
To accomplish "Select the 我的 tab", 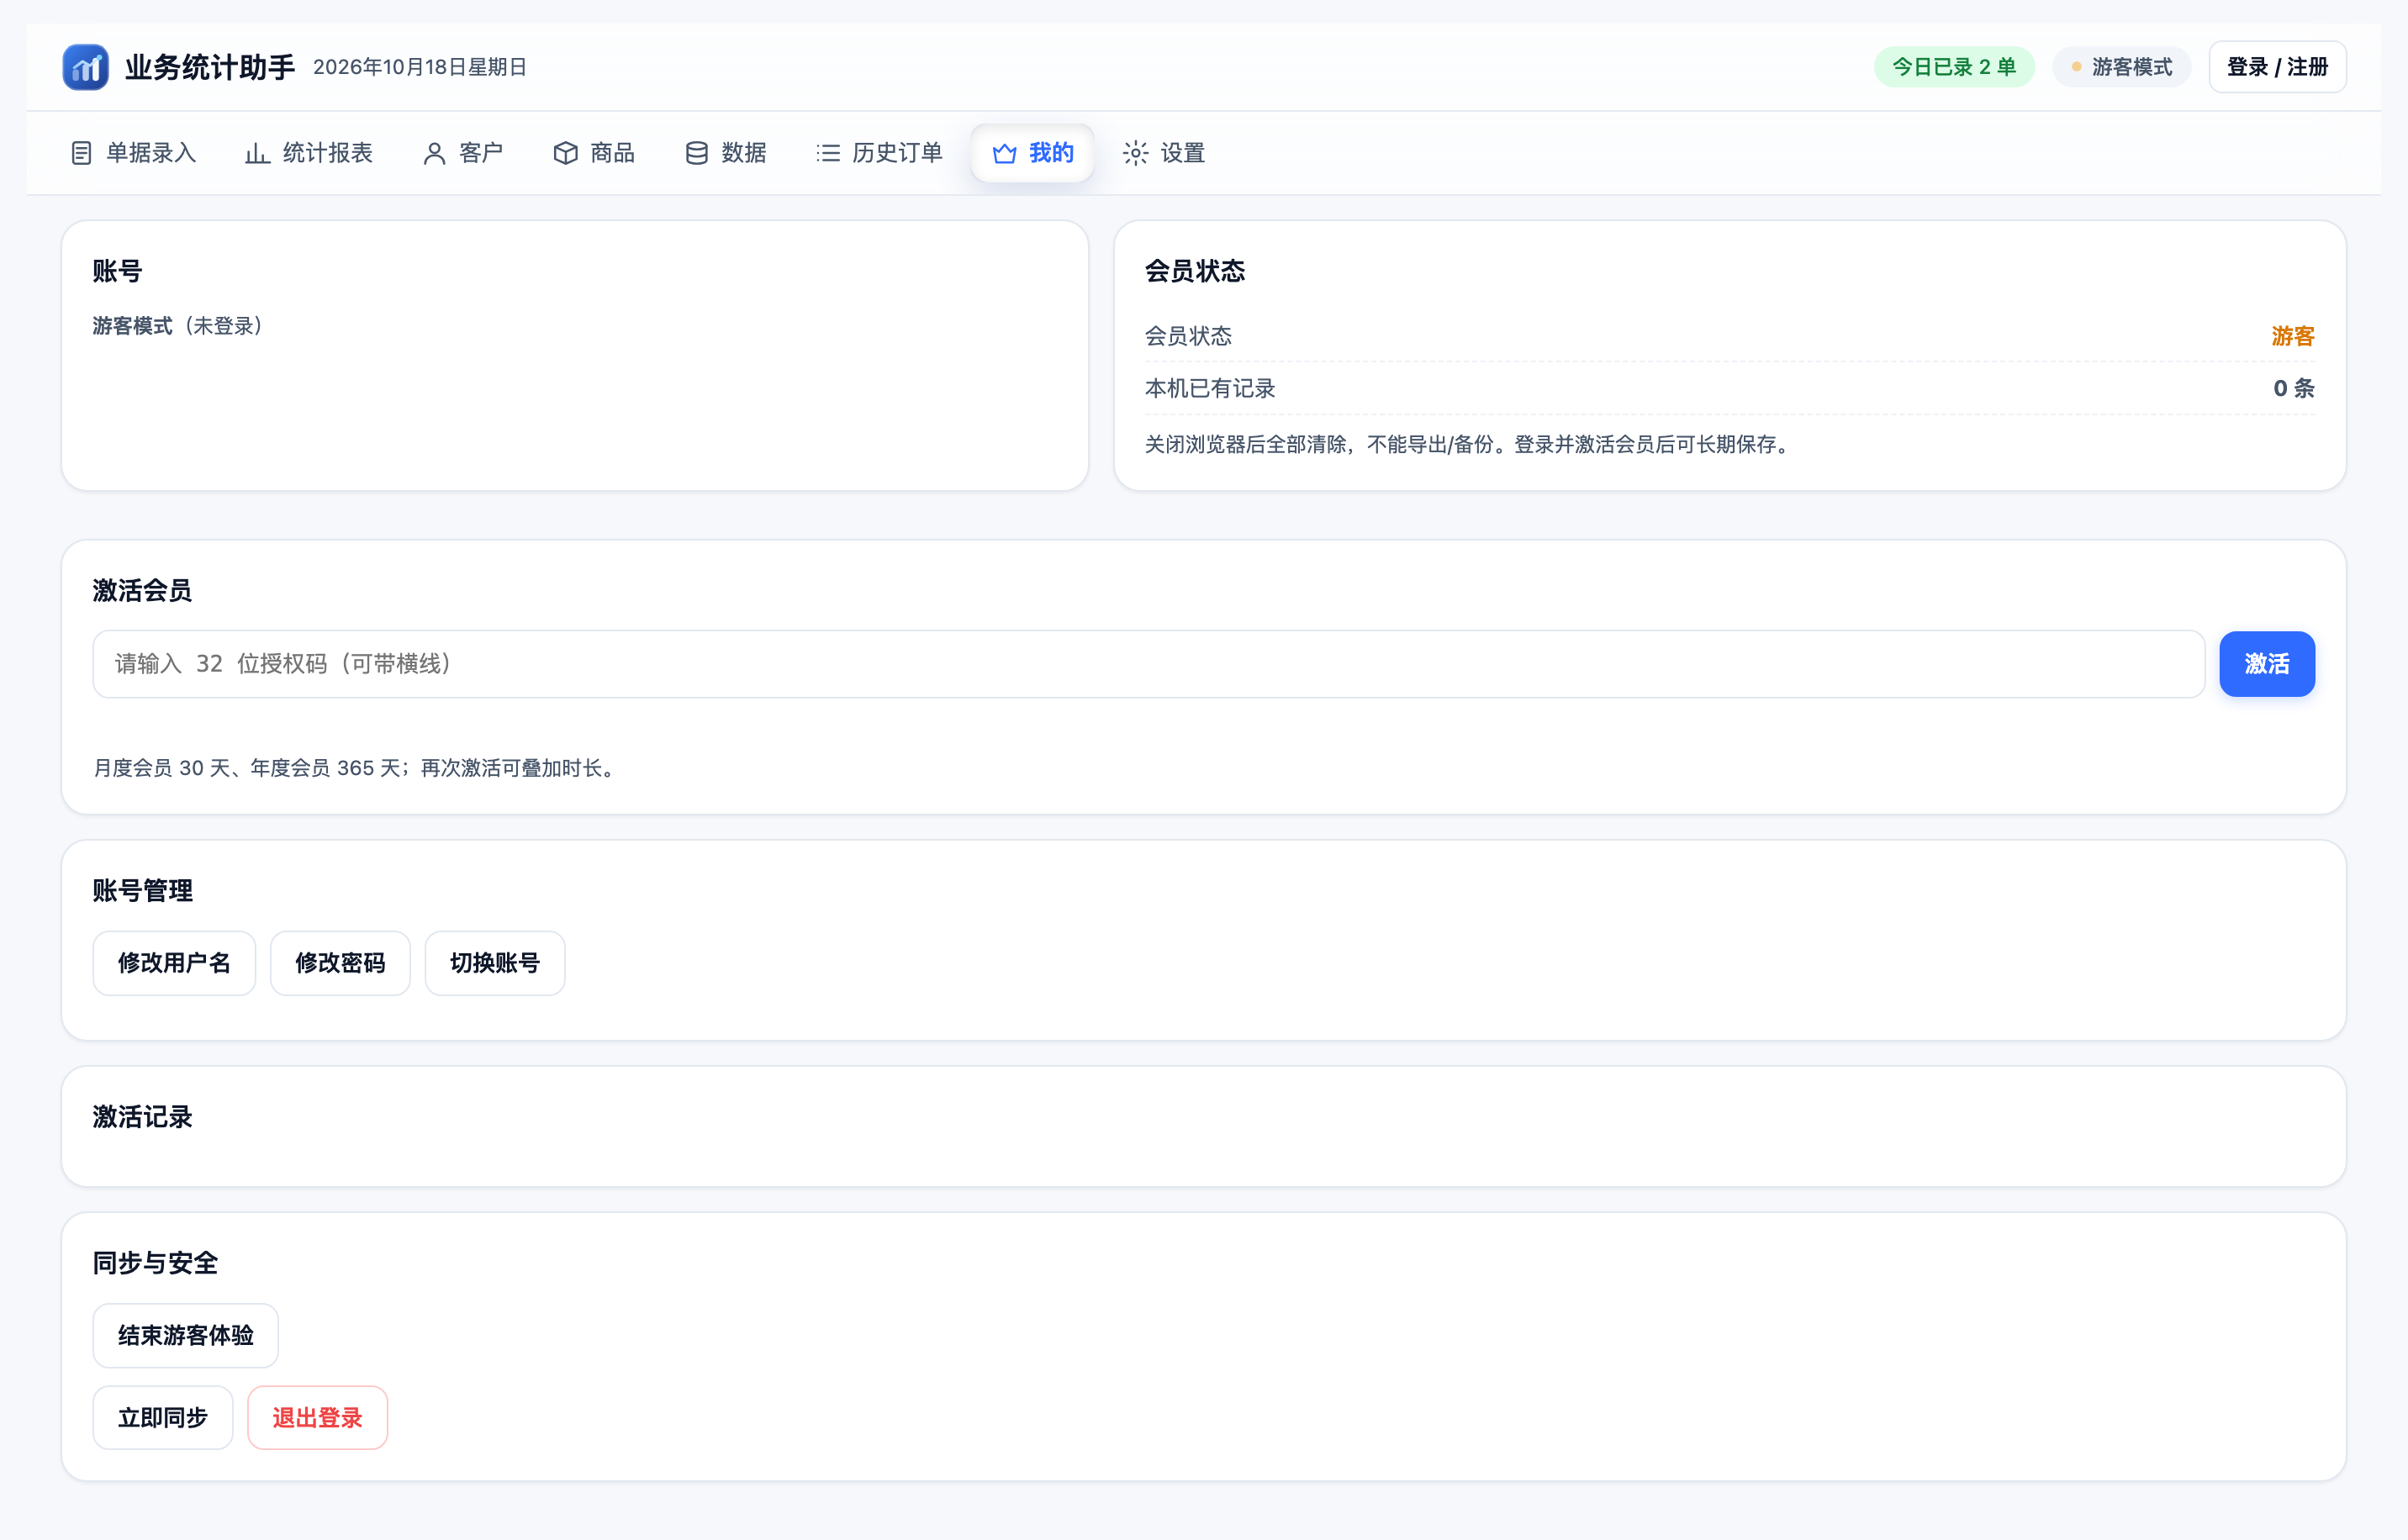I will pyautogui.click(x=1032, y=153).
